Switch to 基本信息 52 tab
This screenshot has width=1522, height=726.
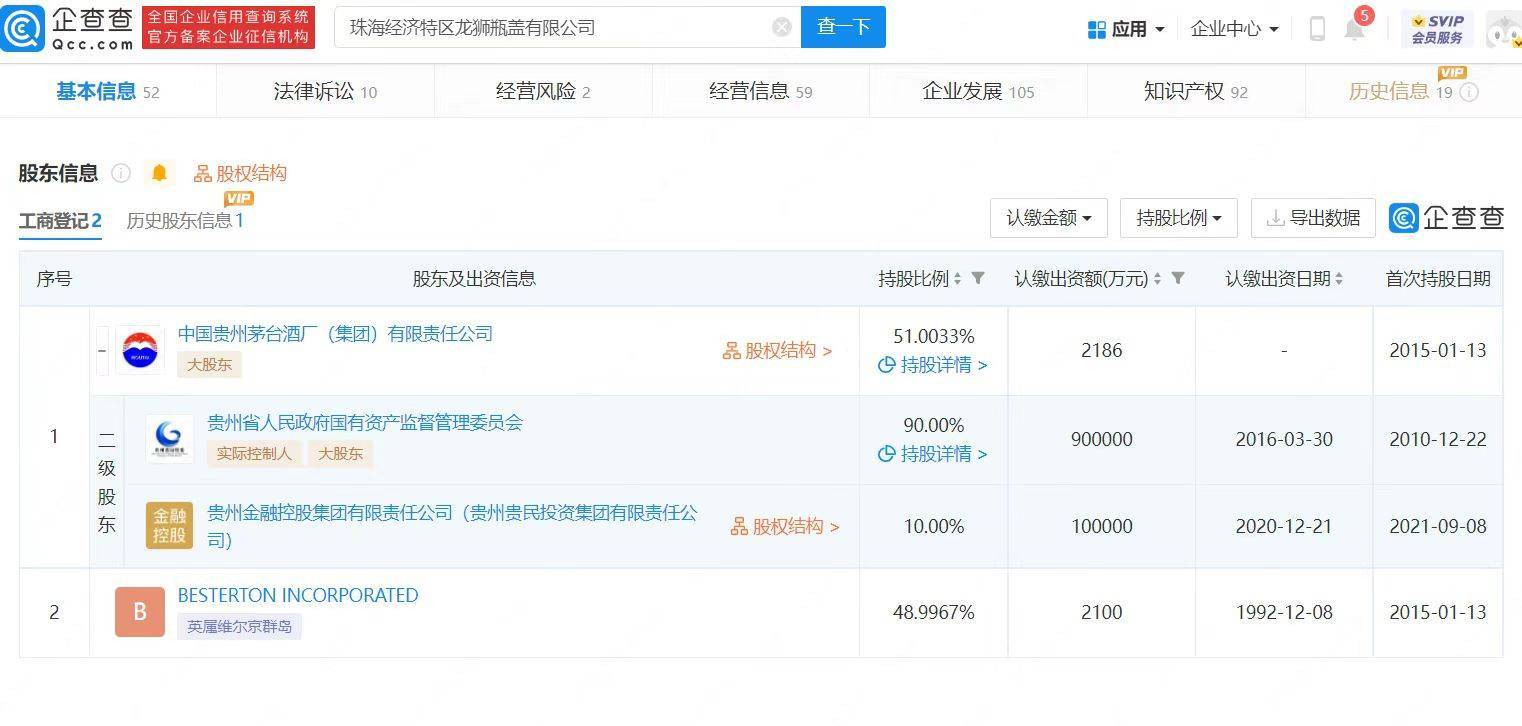tap(108, 92)
